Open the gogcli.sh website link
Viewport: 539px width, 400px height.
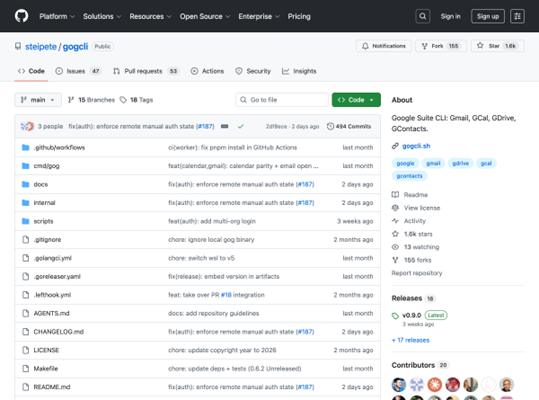(416, 146)
